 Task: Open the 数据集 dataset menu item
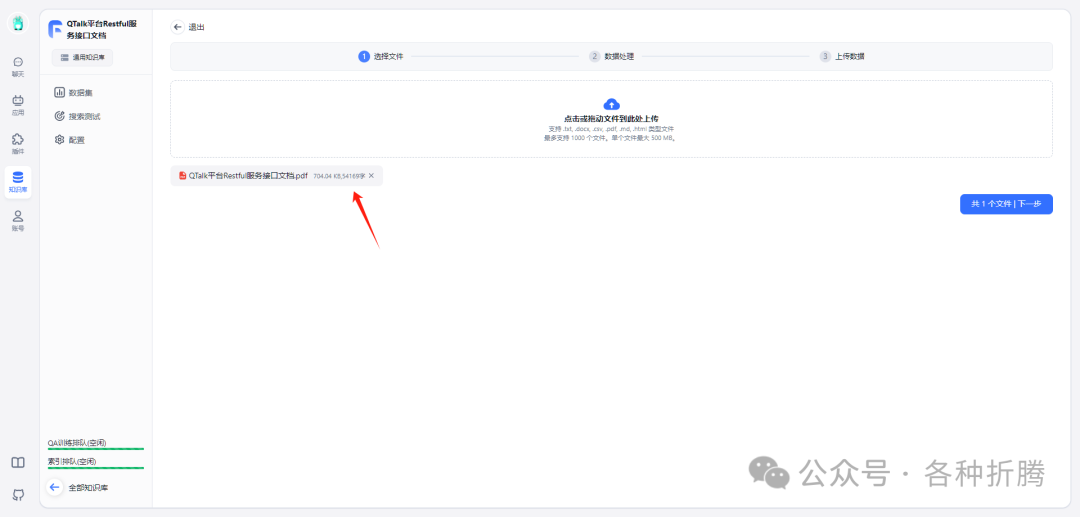tap(79, 92)
